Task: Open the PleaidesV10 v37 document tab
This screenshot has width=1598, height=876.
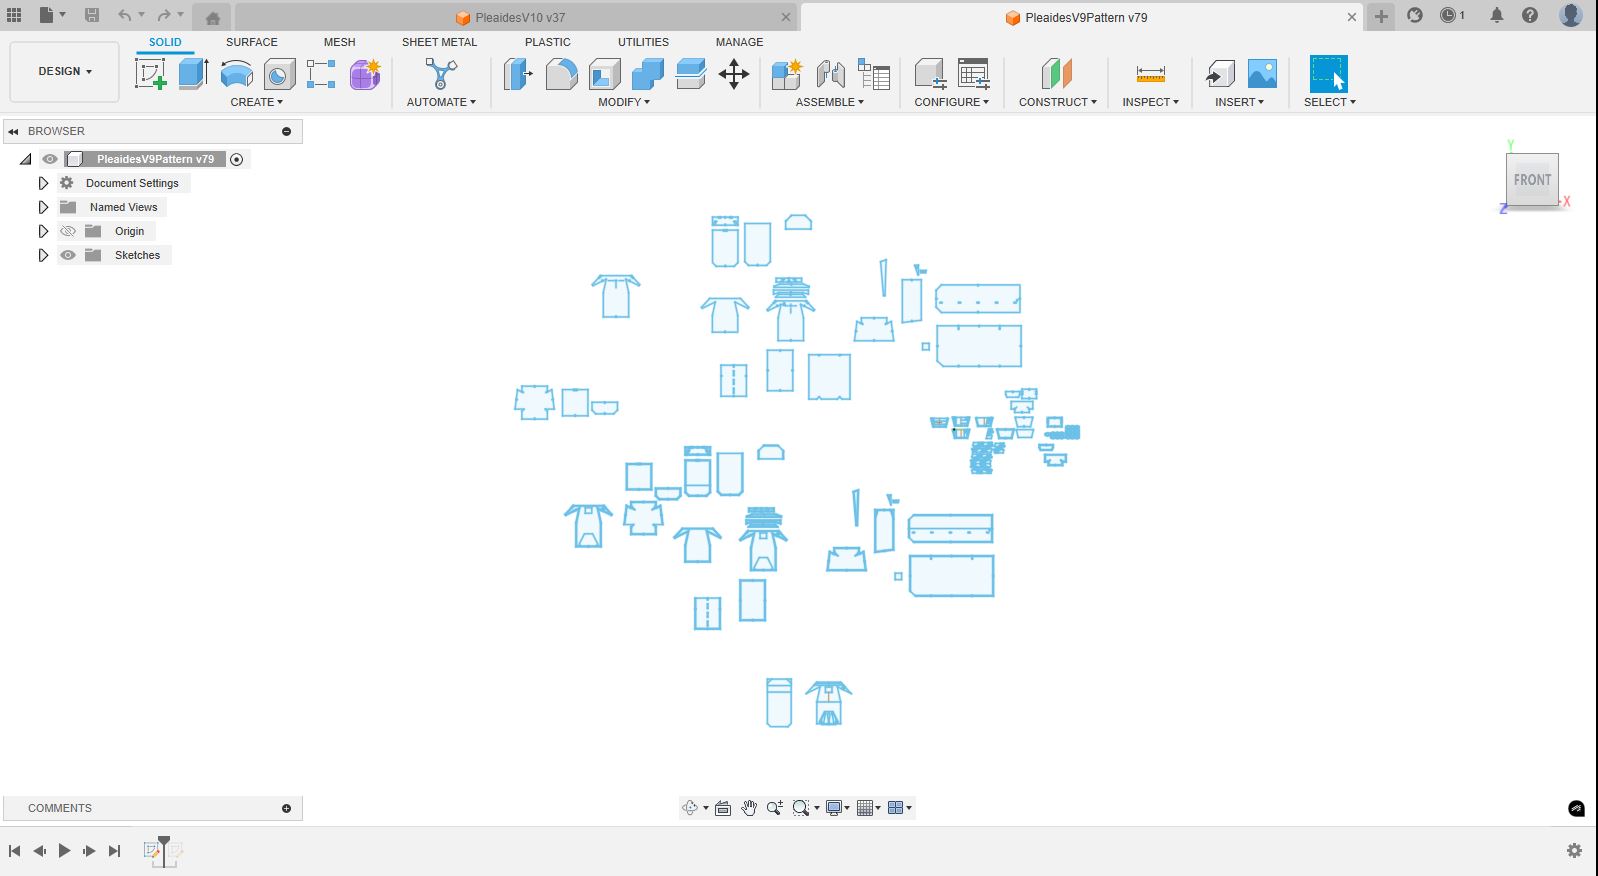Action: point(519,17)
